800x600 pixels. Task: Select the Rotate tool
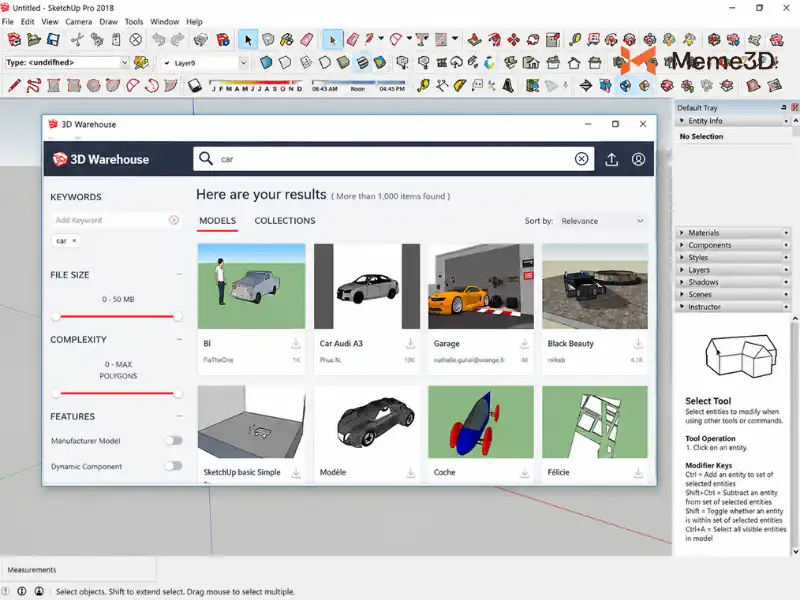pos(533,39)
